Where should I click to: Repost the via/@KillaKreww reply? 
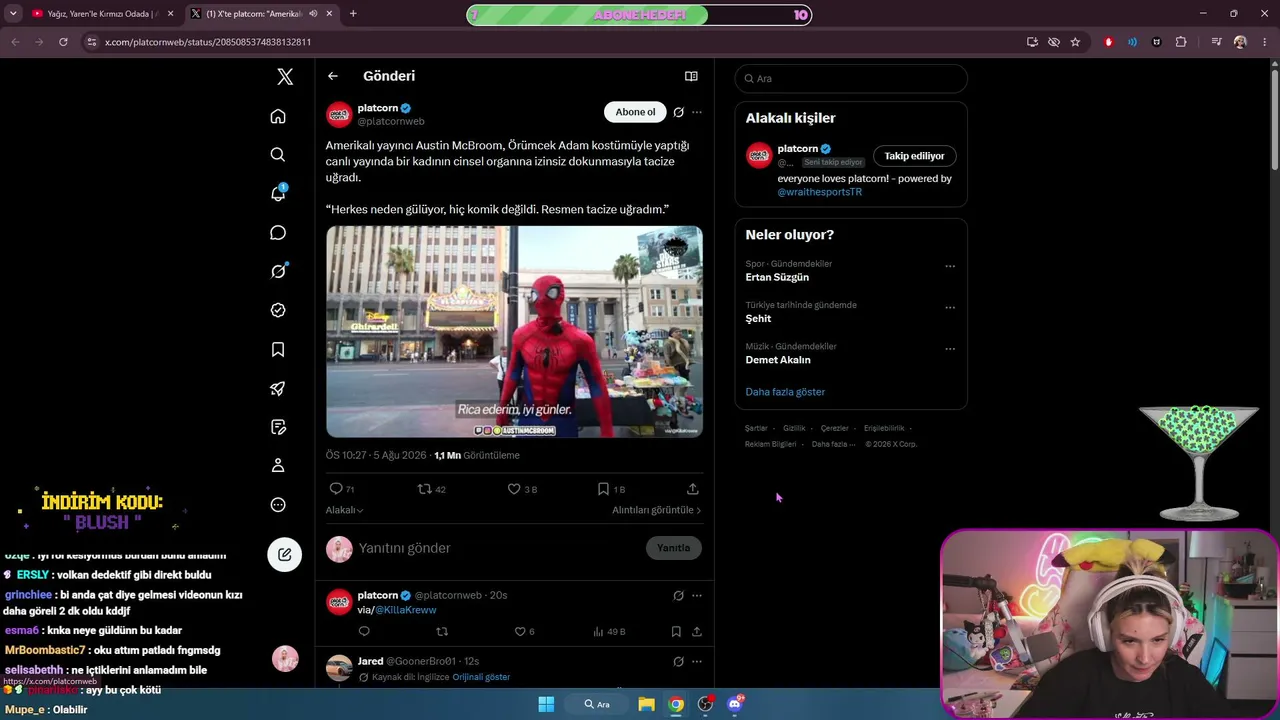click(x=442, y=632)
